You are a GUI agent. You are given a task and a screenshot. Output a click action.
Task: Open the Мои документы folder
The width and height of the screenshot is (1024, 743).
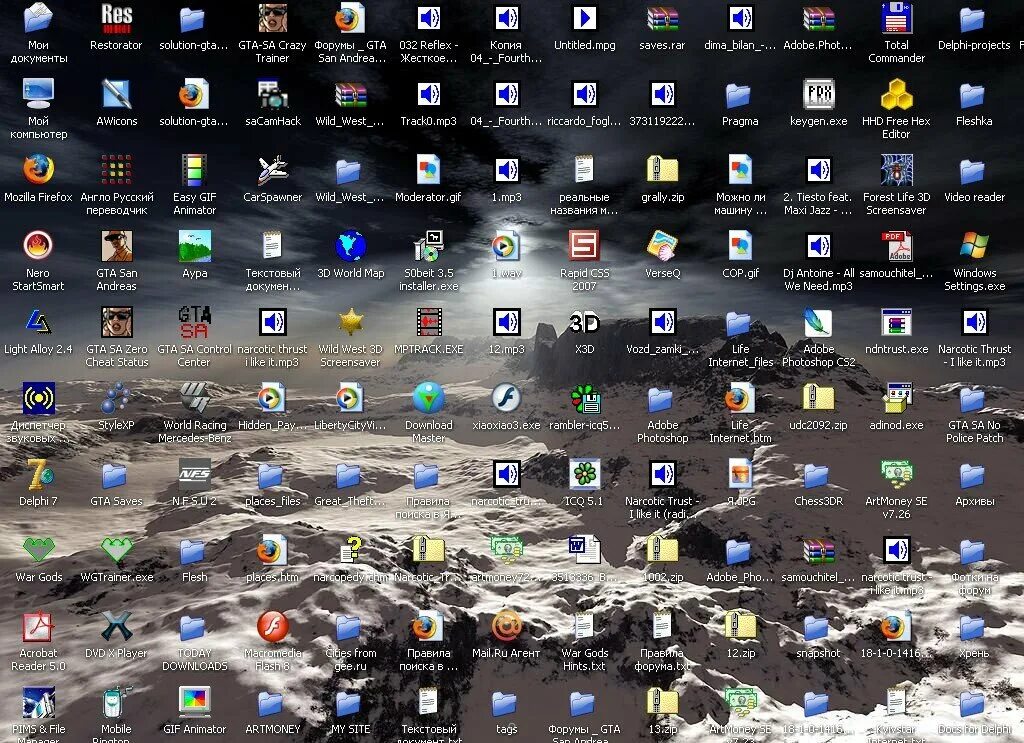click(39, 18)
